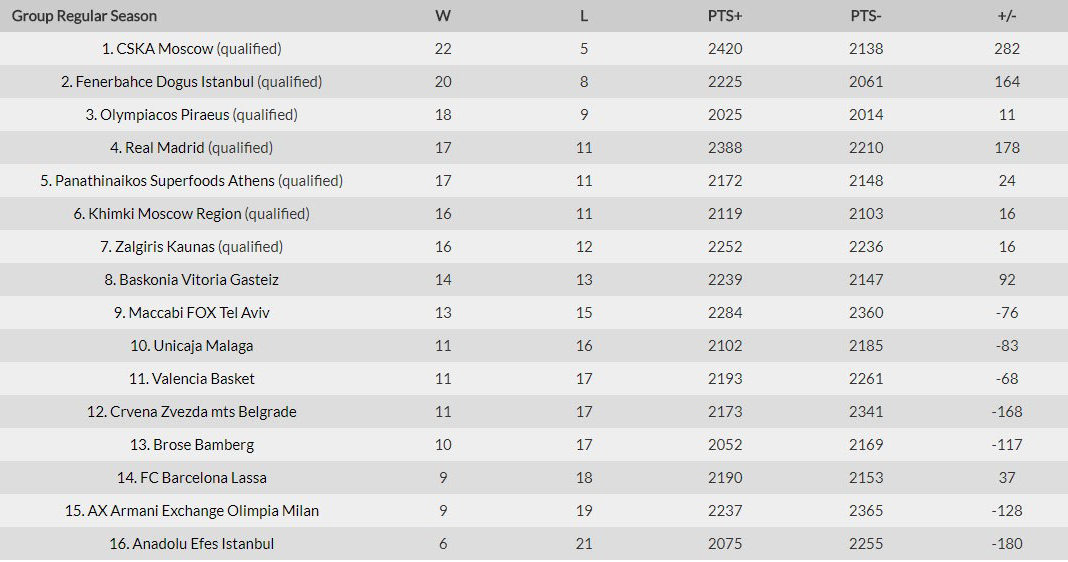This screenshot has height=562, width=1068.
Task: Sort table by W column header
Action: (443, 16)
